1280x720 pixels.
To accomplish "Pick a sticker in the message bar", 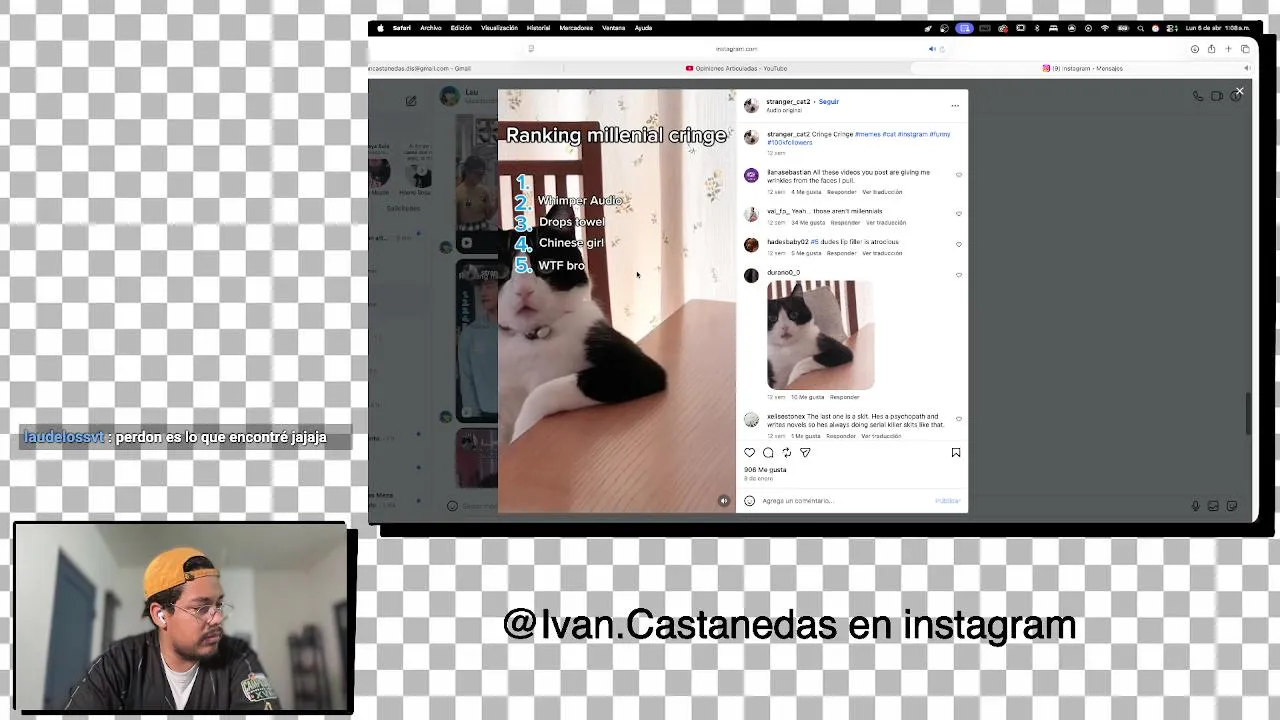I will [x=1232, y=506].
